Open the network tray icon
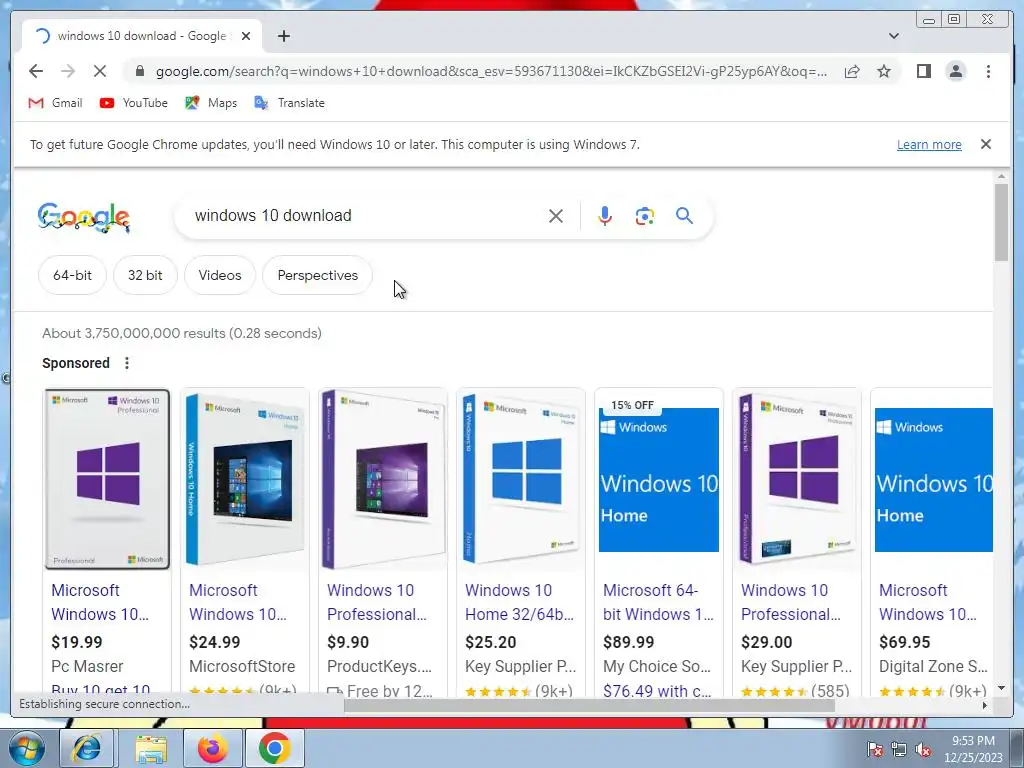Screen dimensions: 1024x768 899,750
